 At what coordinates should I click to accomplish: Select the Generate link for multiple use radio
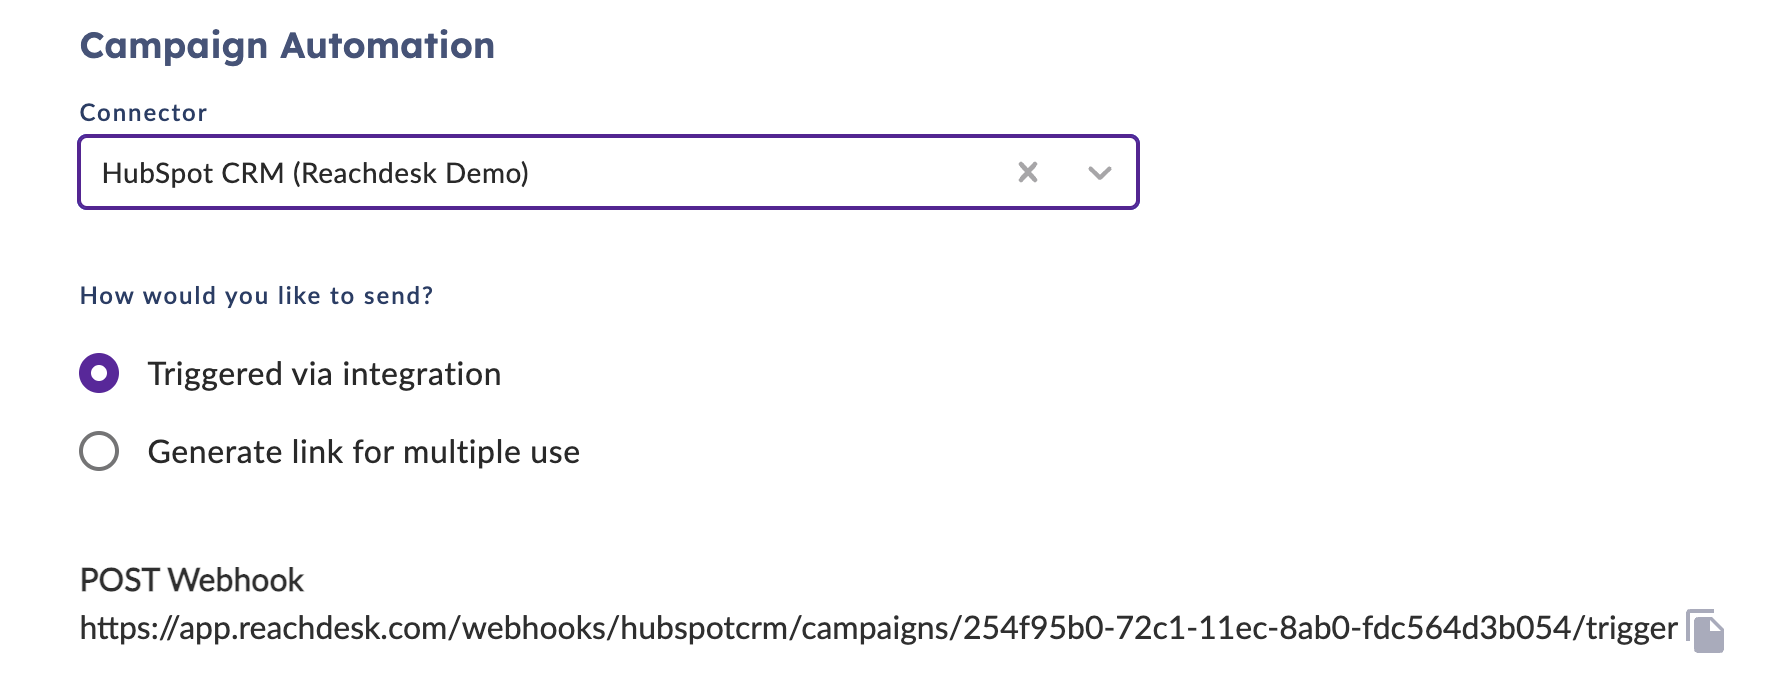(99, 451)
